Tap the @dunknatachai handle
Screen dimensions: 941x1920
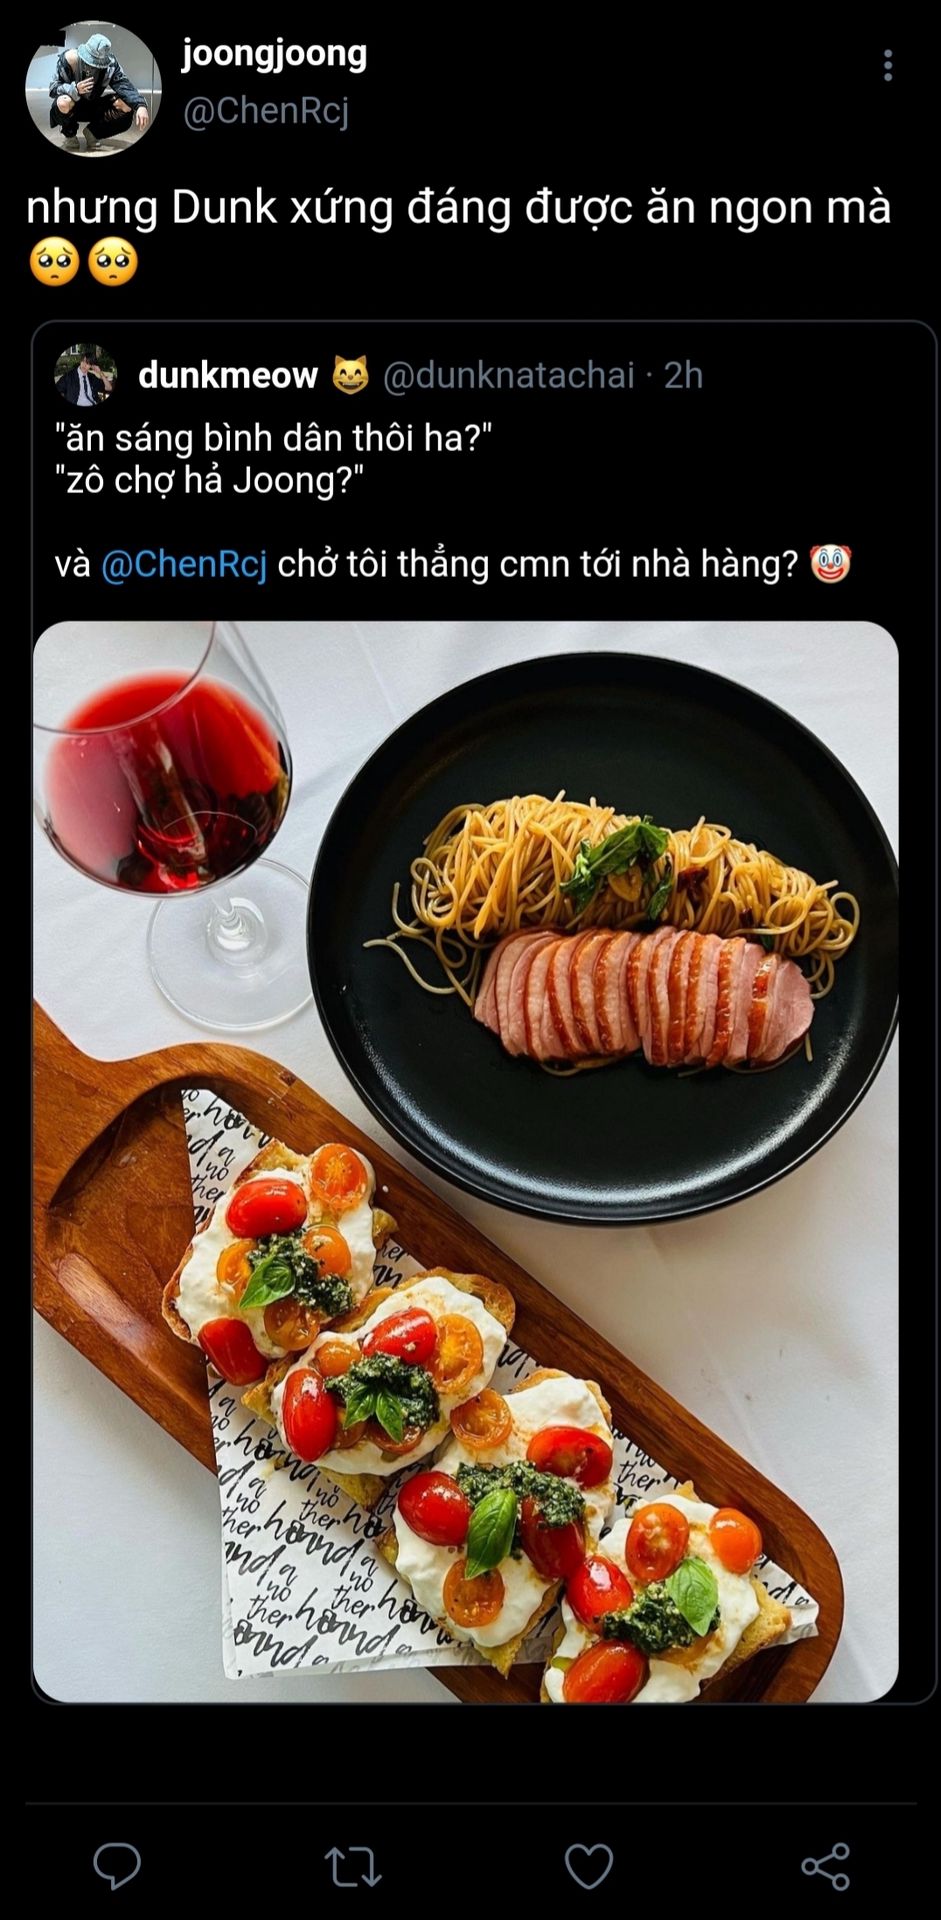(509, 375)
